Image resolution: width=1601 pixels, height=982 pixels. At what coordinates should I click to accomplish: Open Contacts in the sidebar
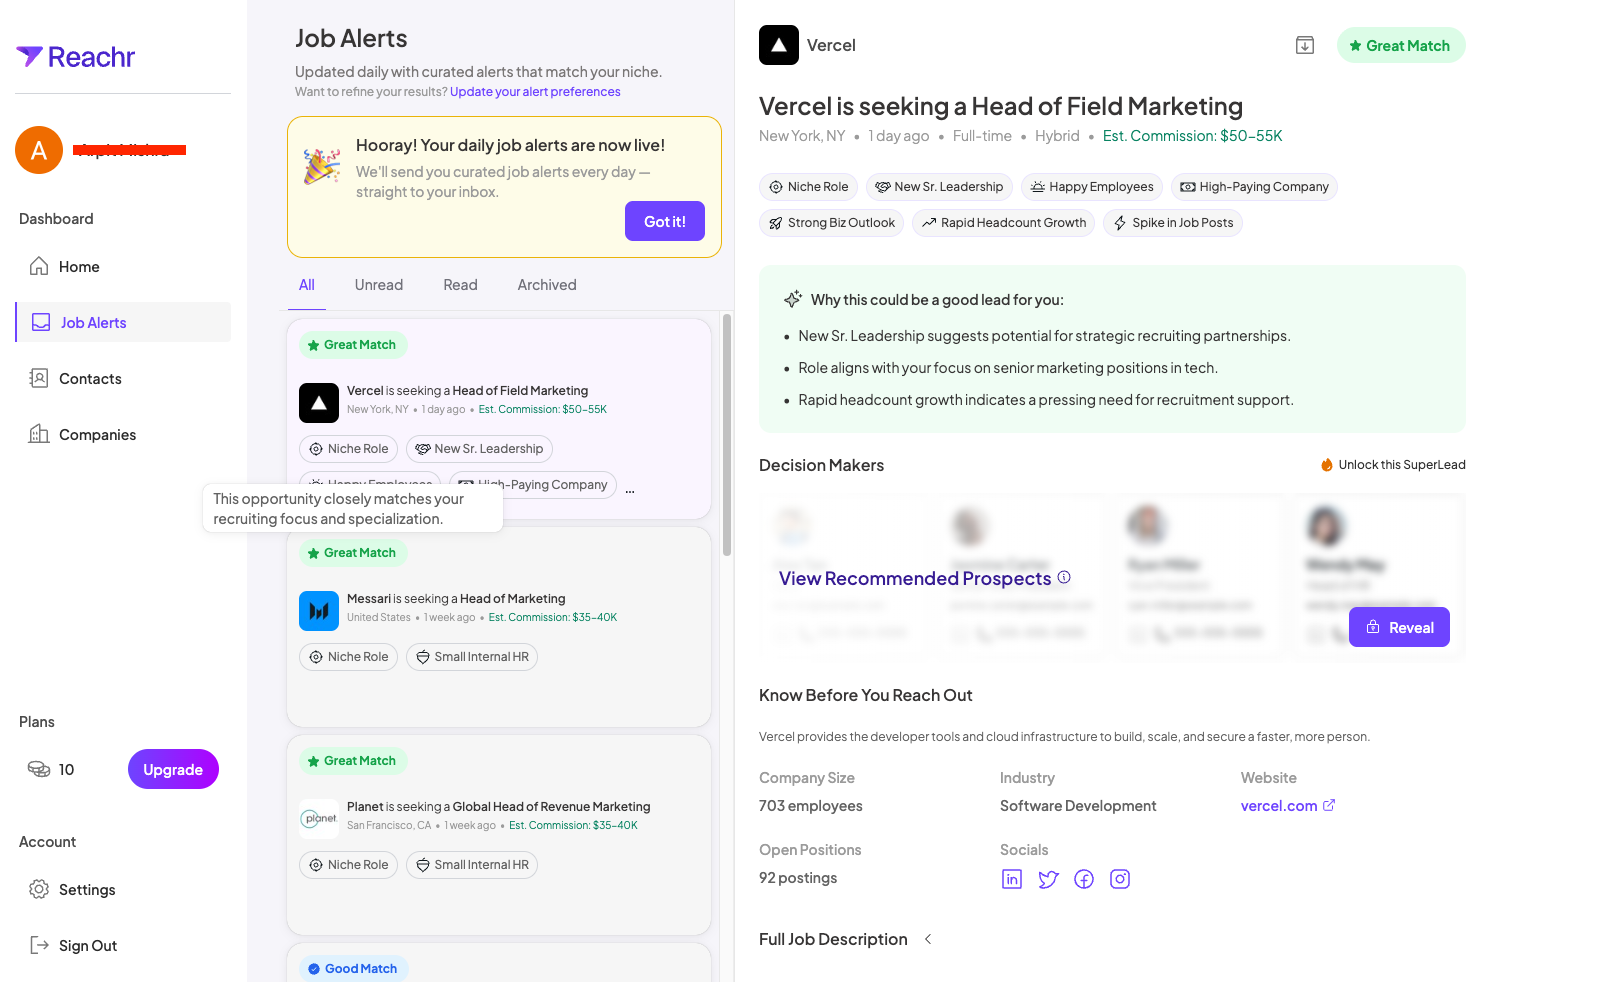pyautogui.click(x=123, y=378)
